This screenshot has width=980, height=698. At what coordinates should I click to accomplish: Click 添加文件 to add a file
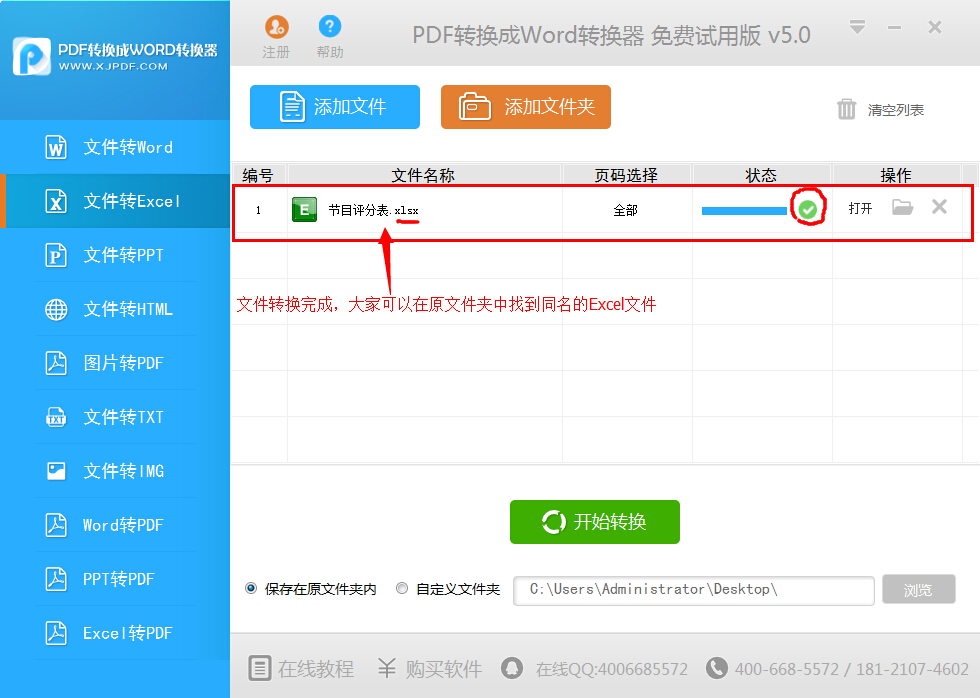[335, 107]
